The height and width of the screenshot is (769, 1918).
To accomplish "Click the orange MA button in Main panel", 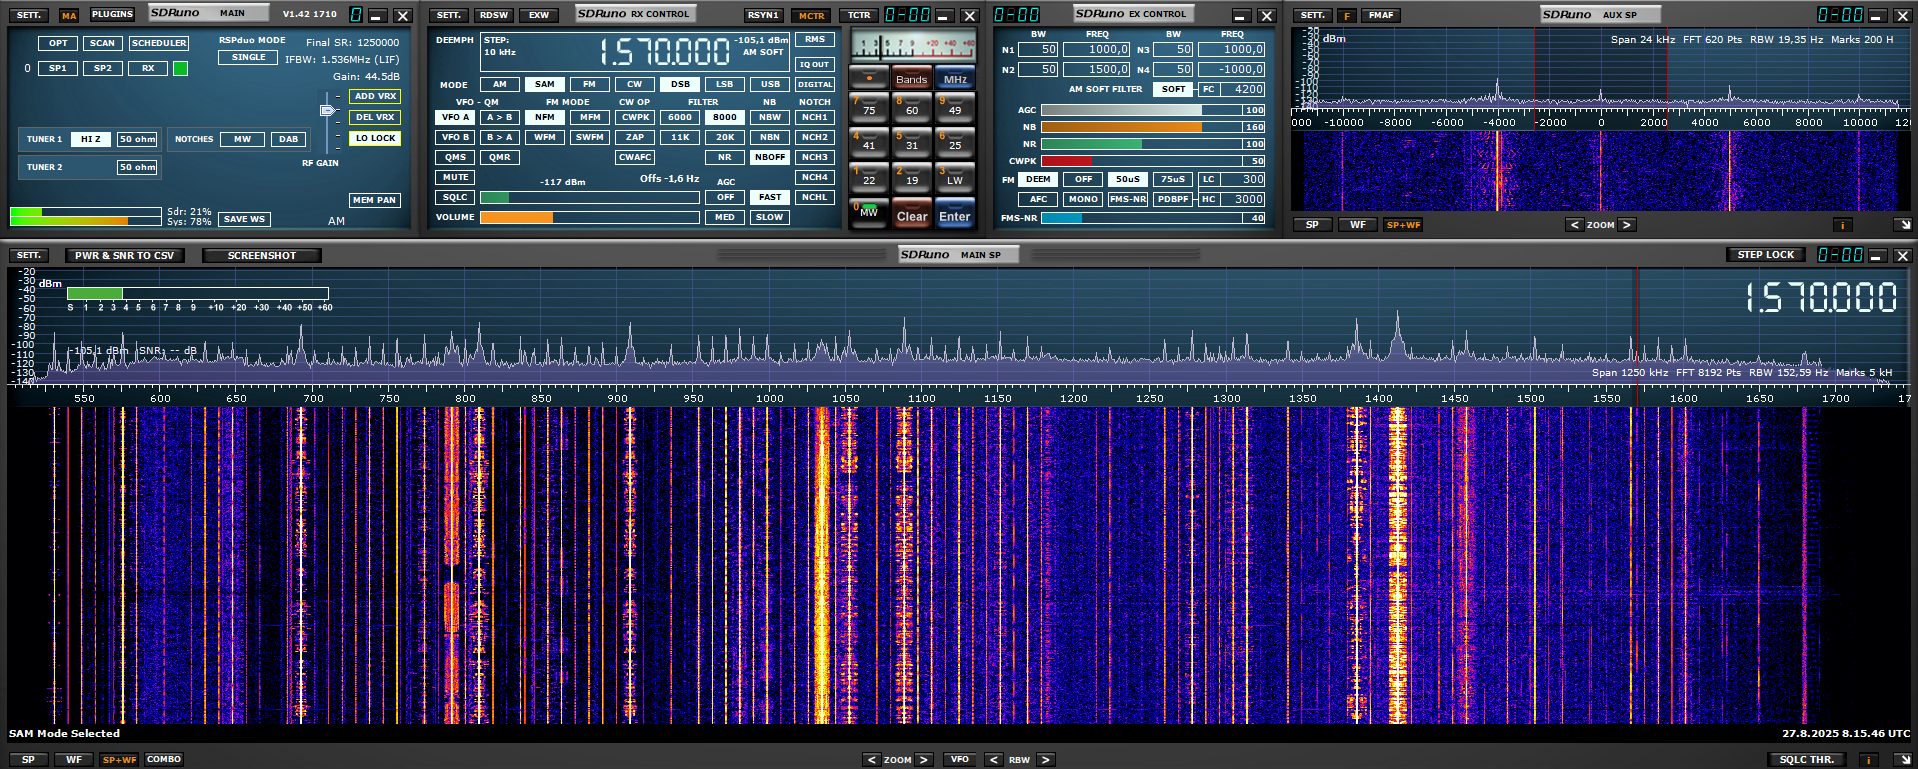I will 68,15.
